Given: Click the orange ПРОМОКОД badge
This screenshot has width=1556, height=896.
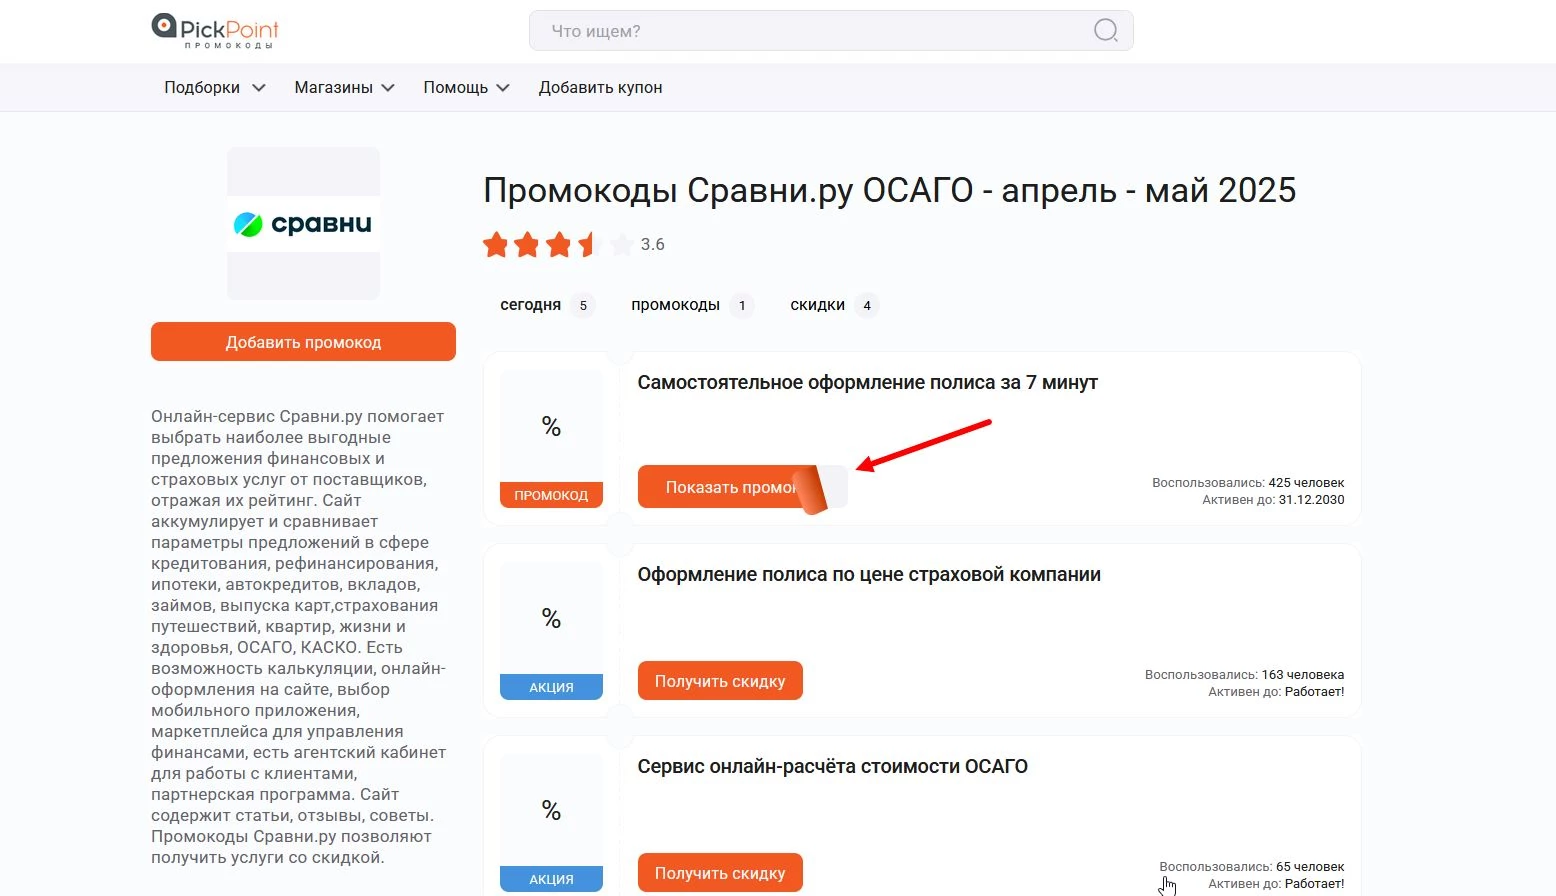Looking at the screenshot, I should pos(551,495).
